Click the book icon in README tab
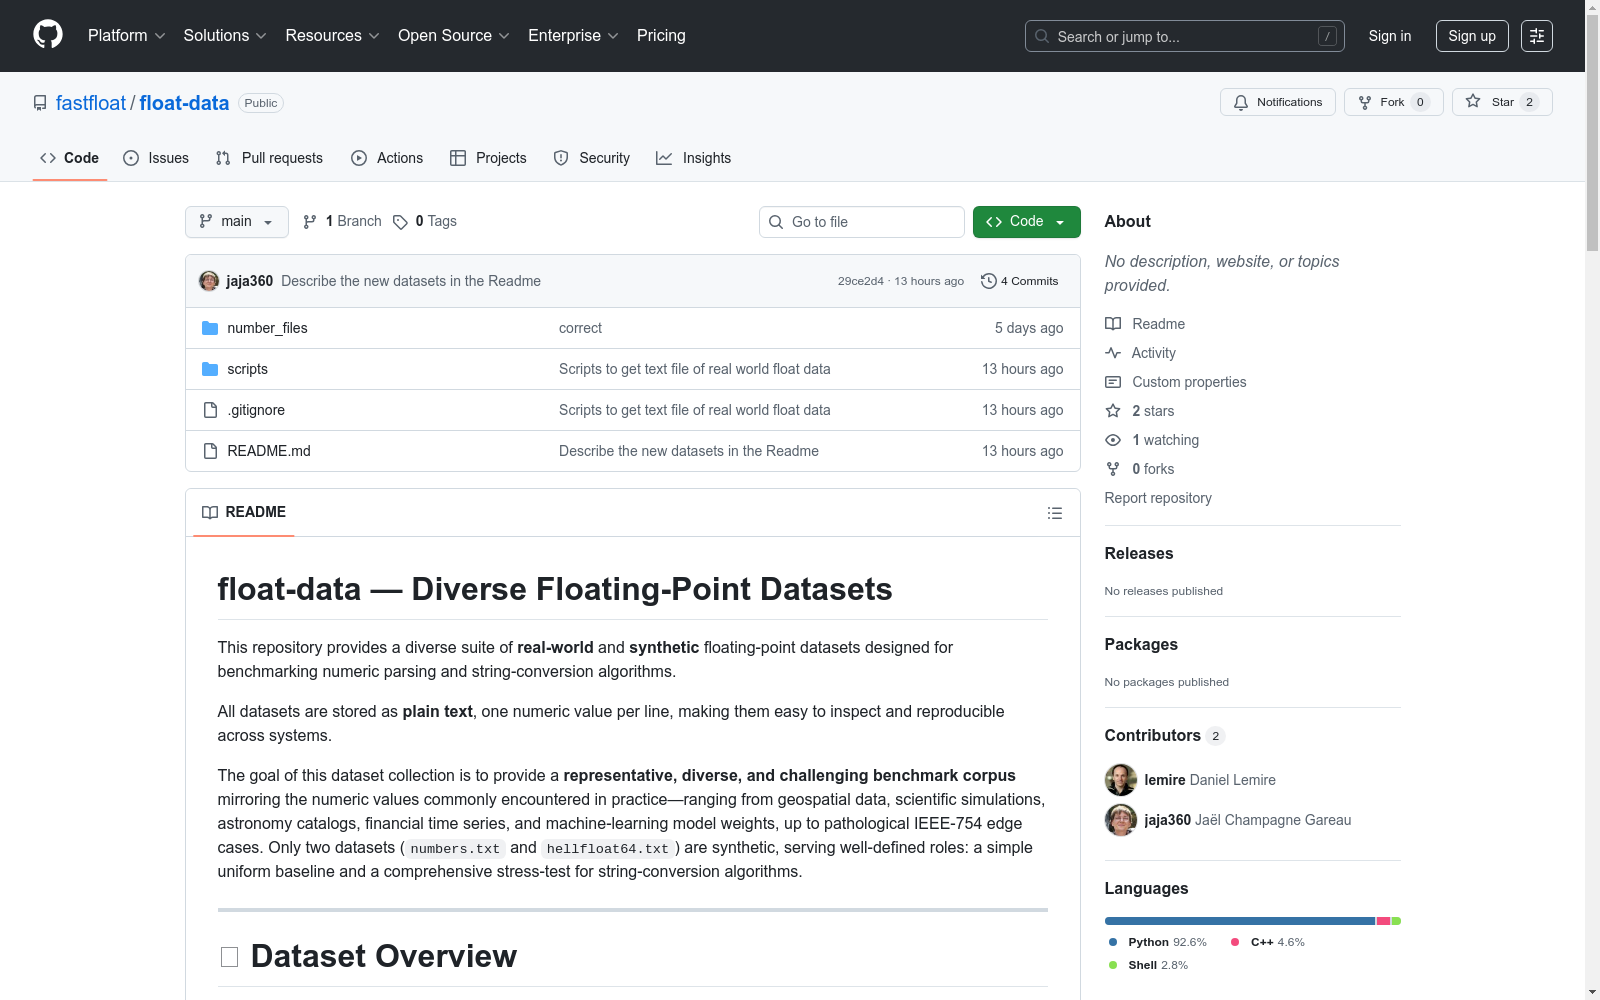The width and height of the screenshot is (1600, 1000). (210, 512)
